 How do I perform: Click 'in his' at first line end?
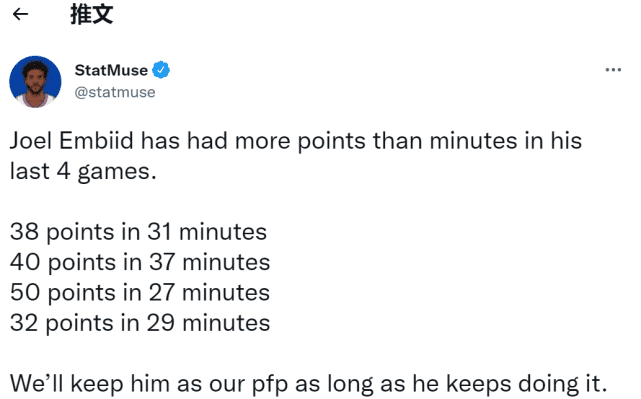click(553, 141)
